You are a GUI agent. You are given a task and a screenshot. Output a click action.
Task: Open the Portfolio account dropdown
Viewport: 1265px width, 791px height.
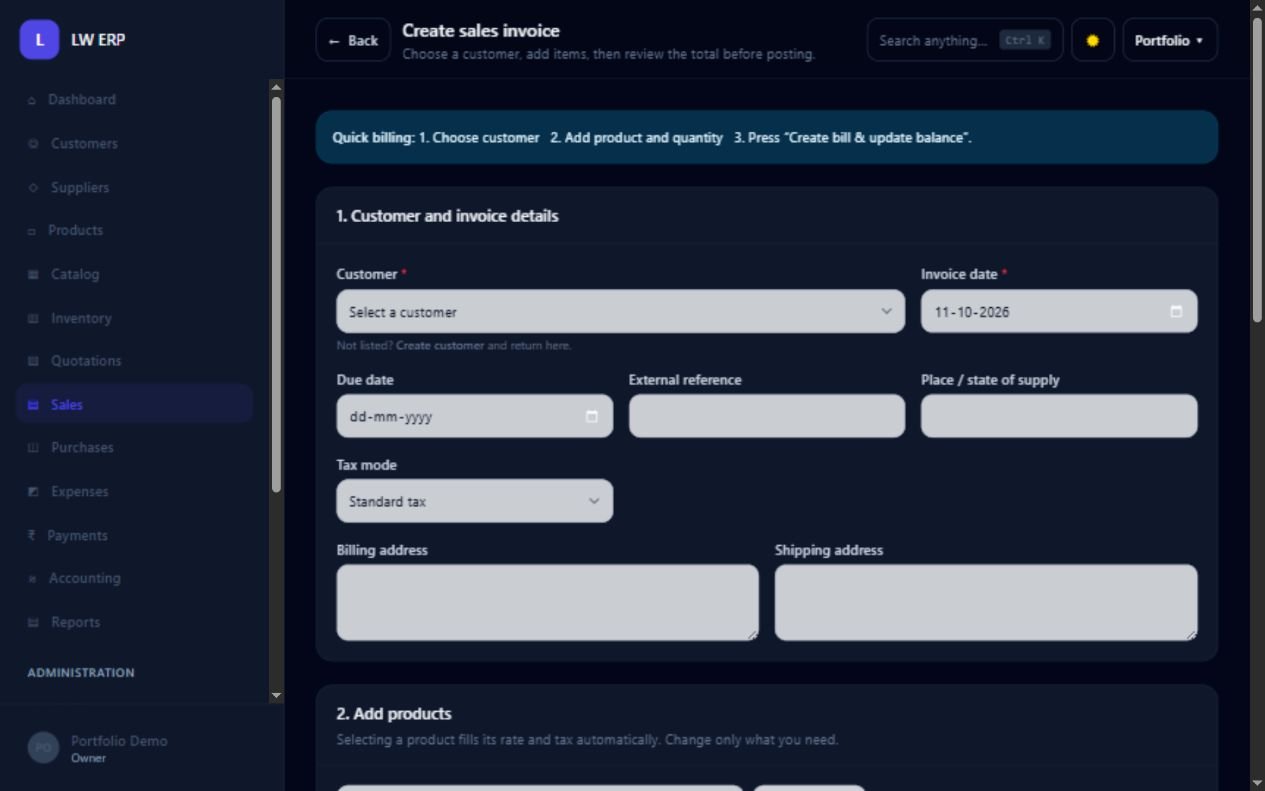[x=1170, y=40]
